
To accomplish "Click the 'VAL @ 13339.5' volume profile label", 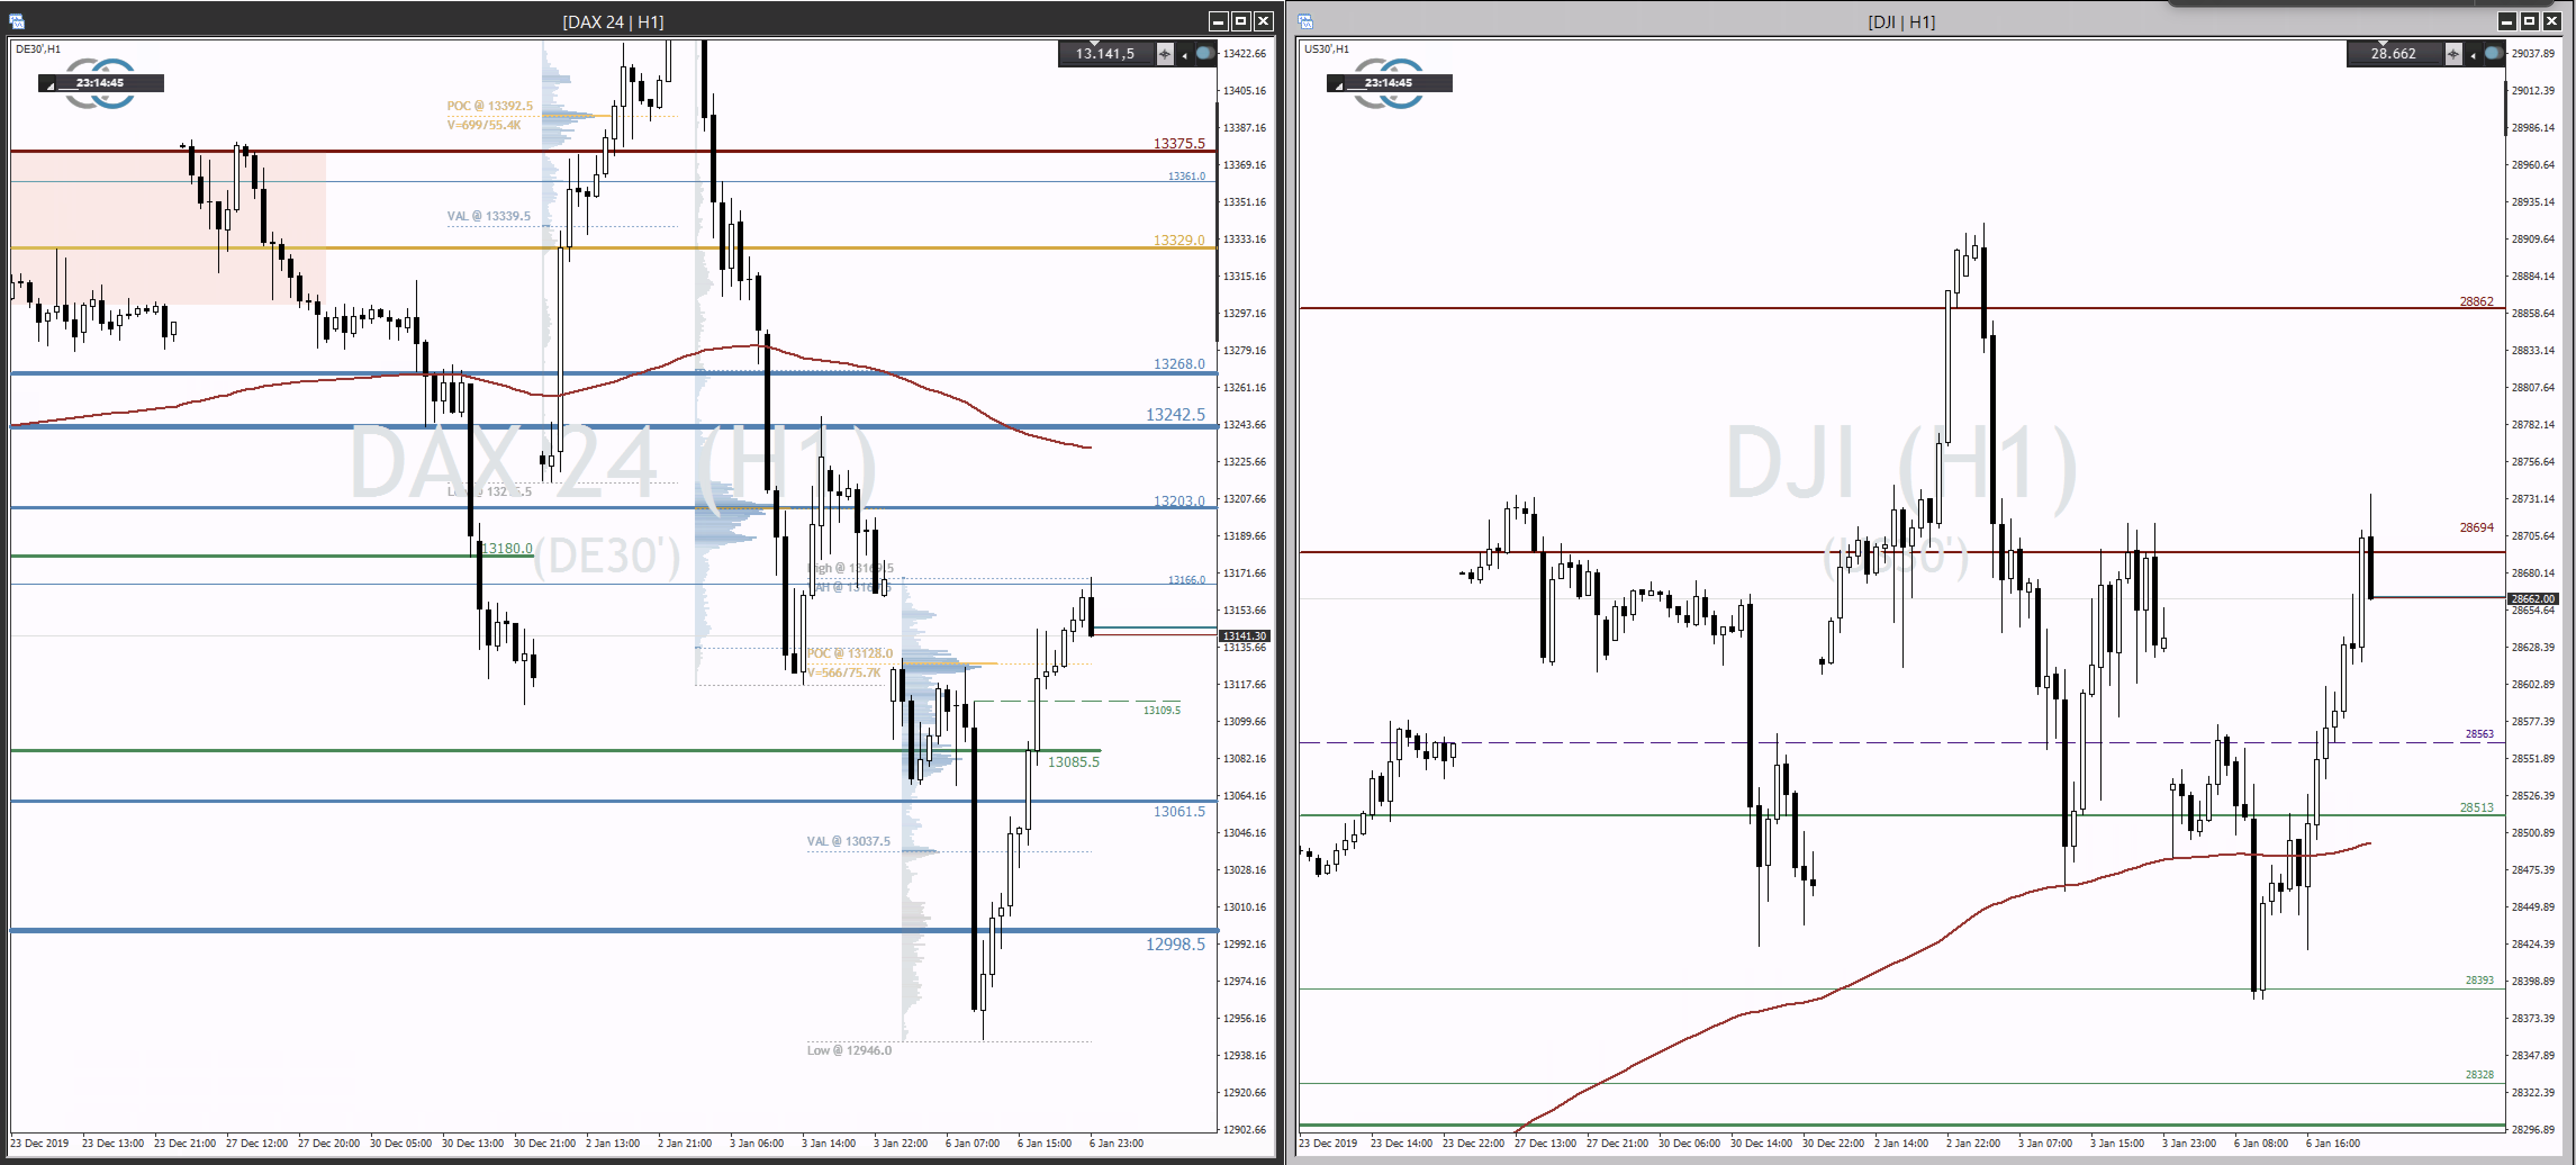I will [488, 216].
